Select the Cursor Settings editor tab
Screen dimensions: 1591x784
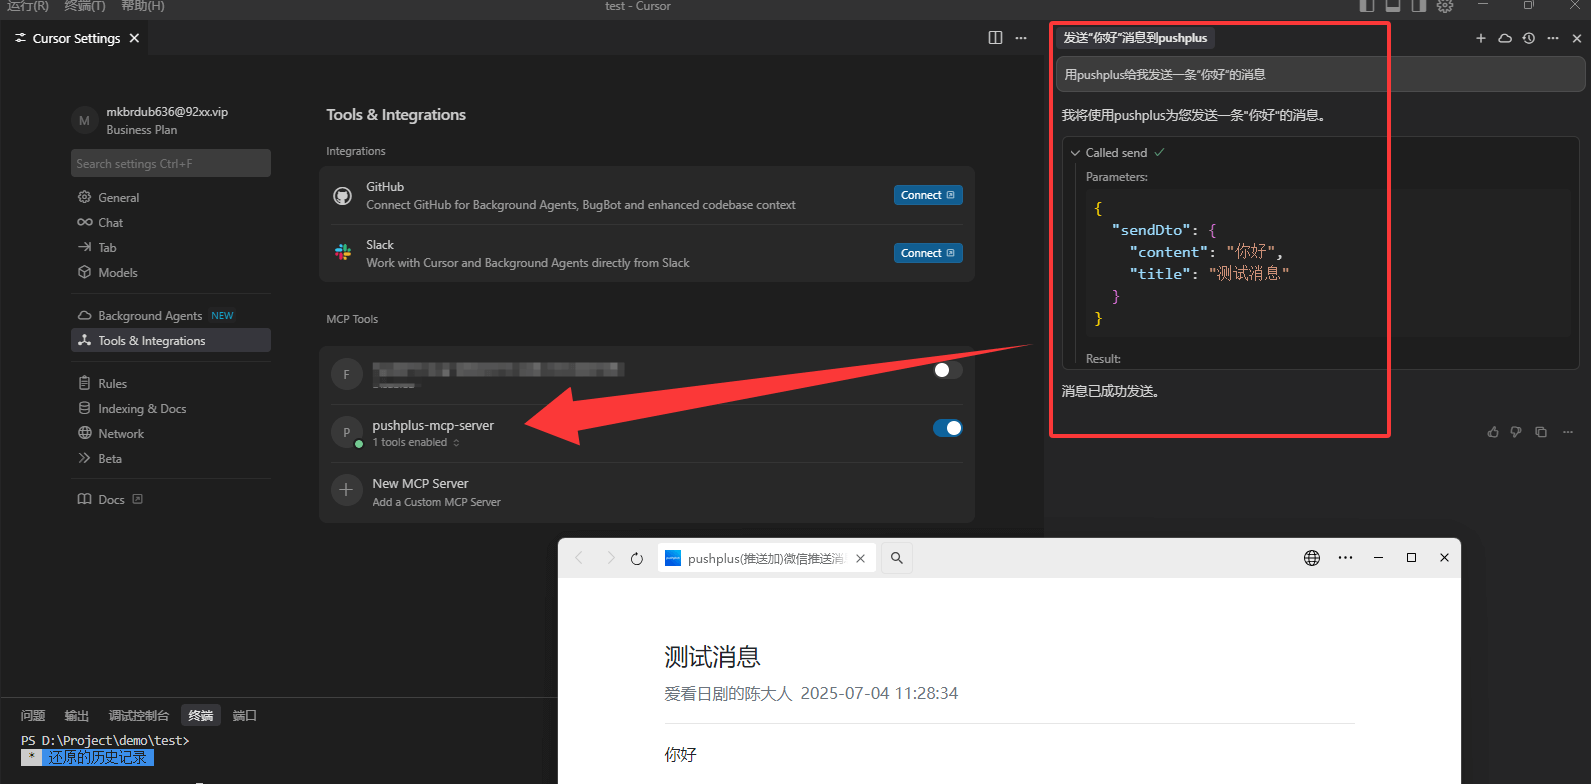(77, 38)
